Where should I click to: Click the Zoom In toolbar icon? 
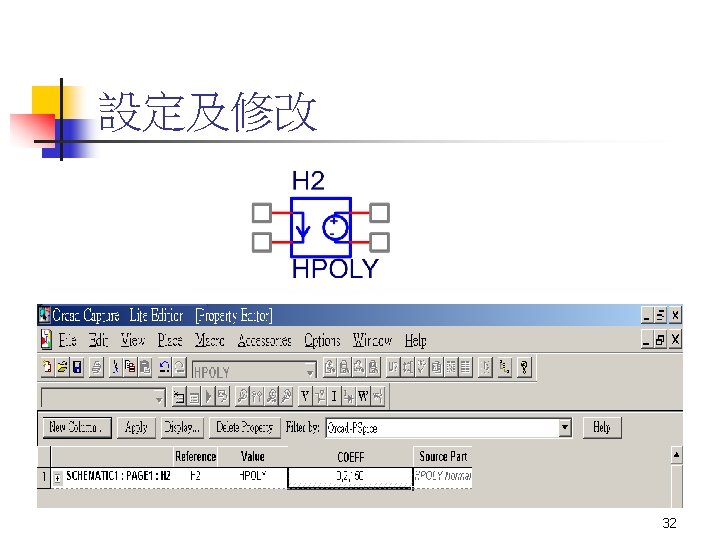click(x=330, y=367)
